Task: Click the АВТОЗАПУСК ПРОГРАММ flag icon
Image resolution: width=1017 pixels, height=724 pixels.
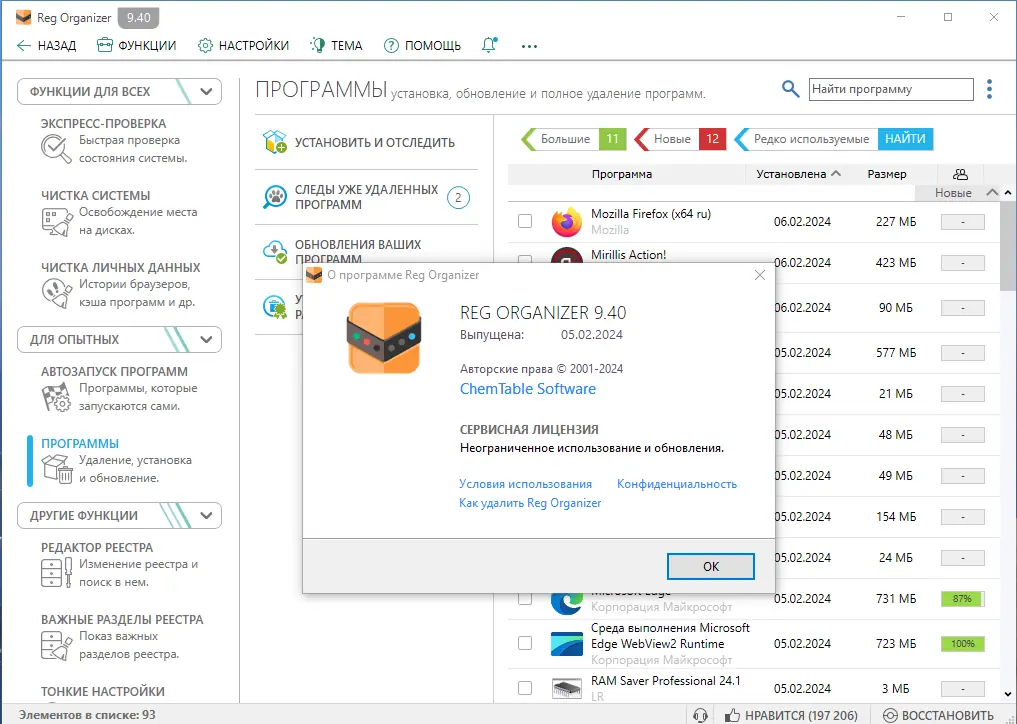Action: (x=56, y=397)
